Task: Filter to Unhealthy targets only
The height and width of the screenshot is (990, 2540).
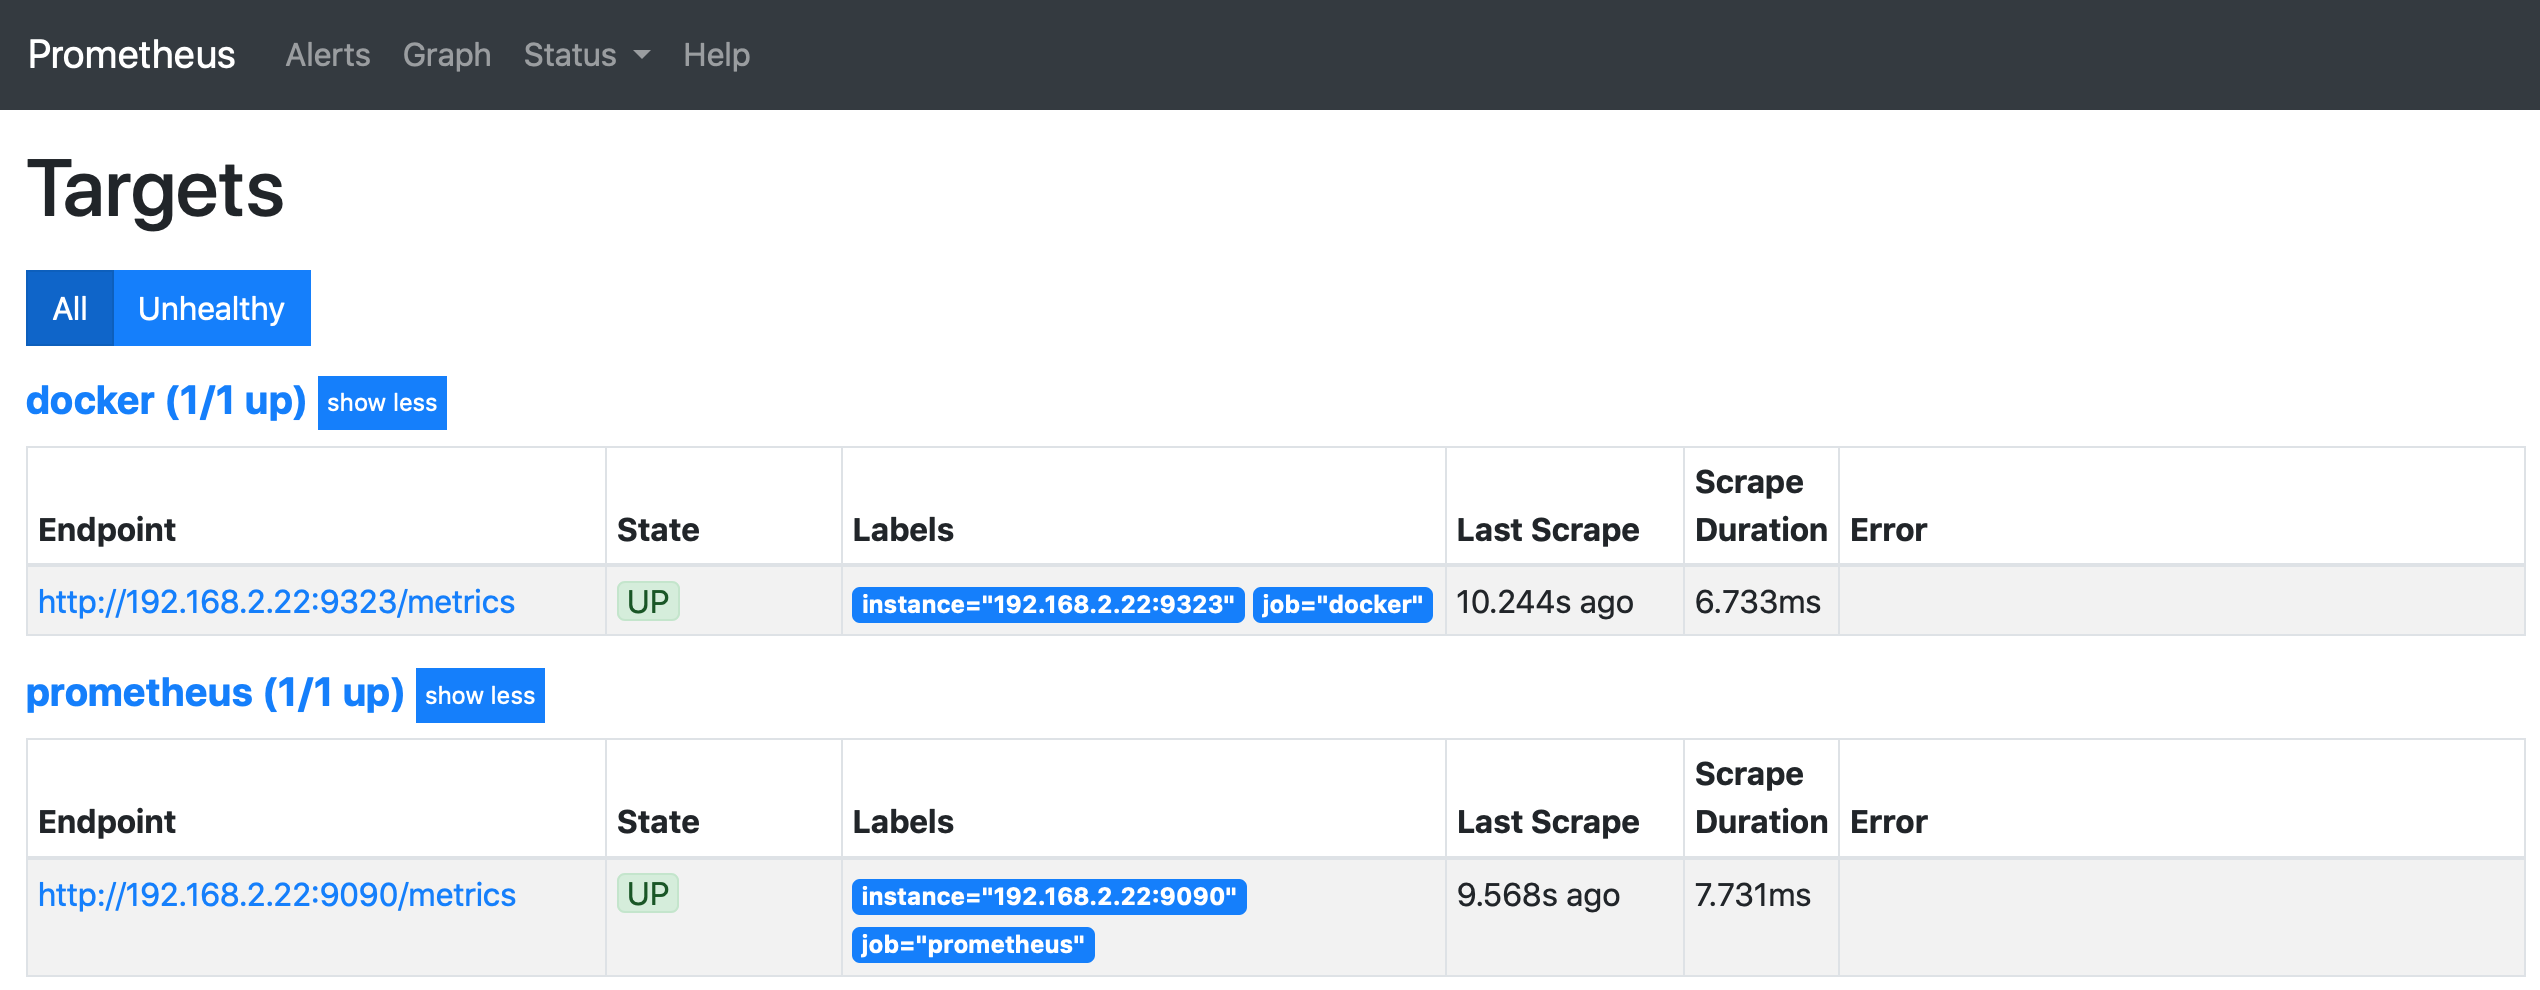Action: point(212,308)
